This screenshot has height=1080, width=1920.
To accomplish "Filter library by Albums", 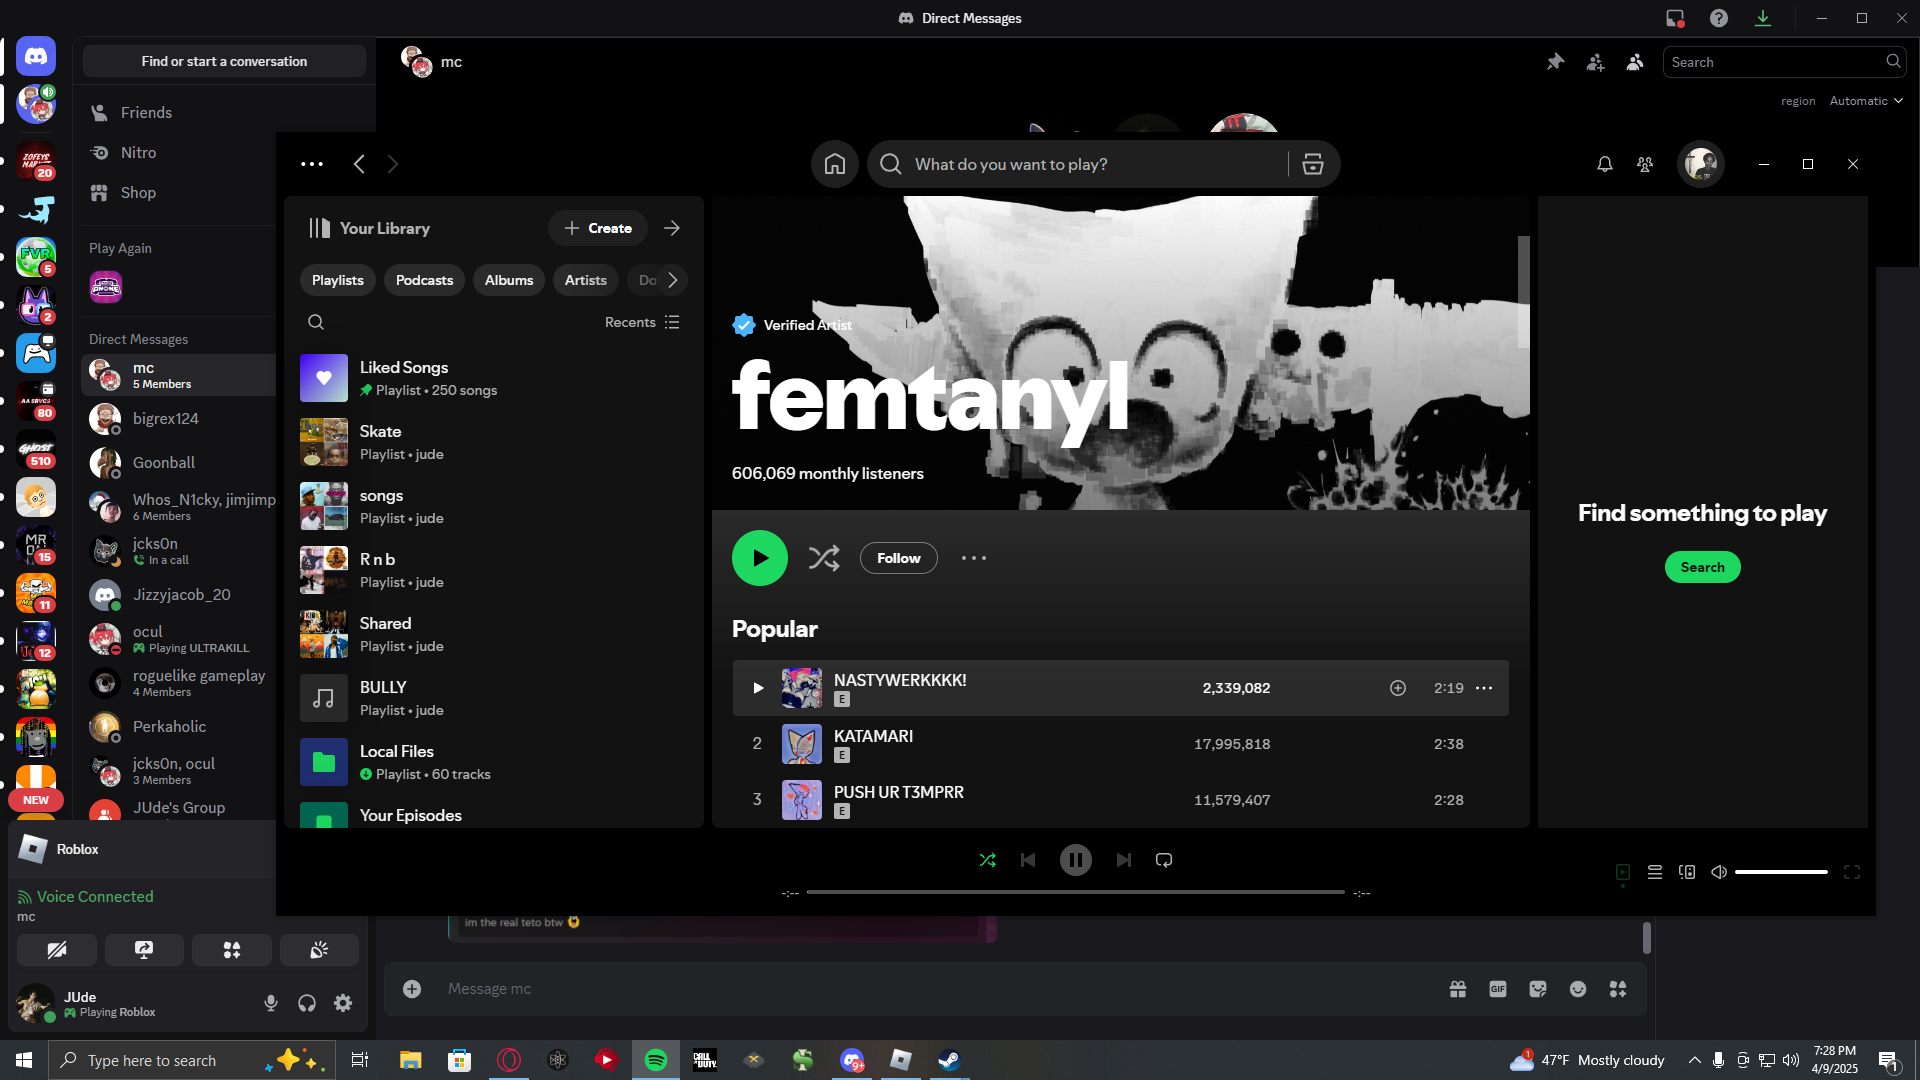I will click(509, 280).
